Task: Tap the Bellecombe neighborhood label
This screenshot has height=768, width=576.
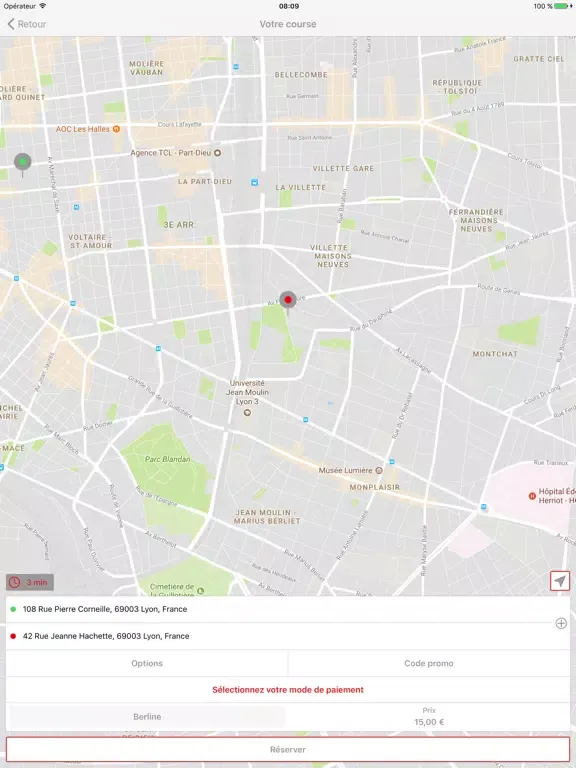Action: [x=301, y=75]
